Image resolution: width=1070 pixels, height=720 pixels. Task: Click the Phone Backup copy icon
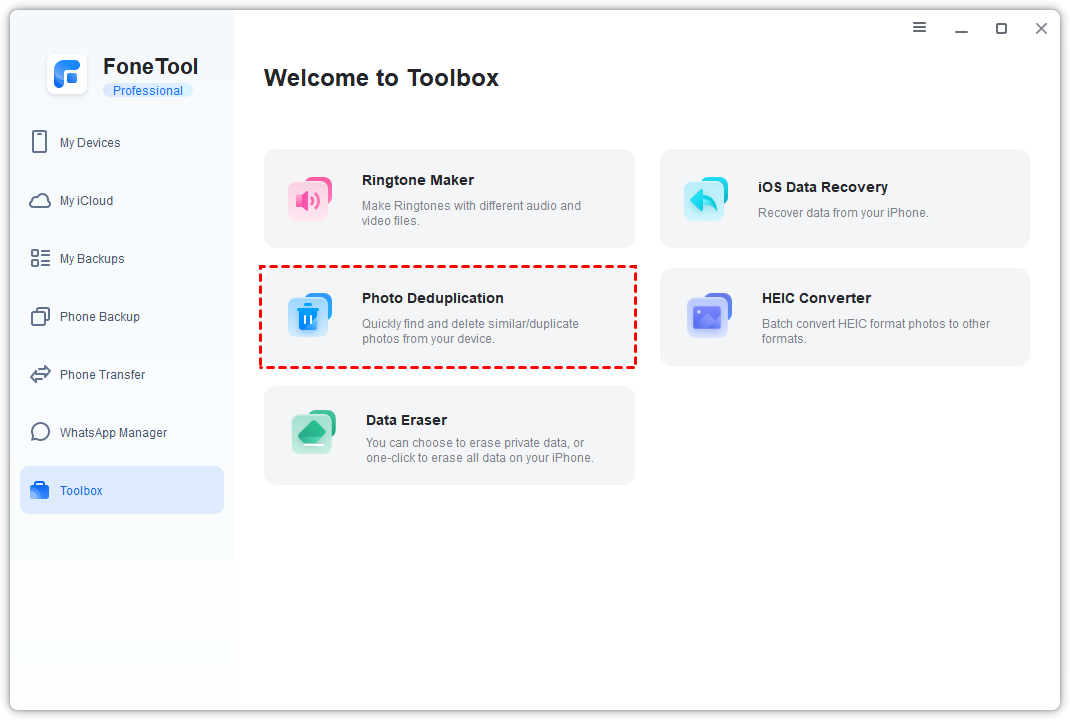point(40,317)
